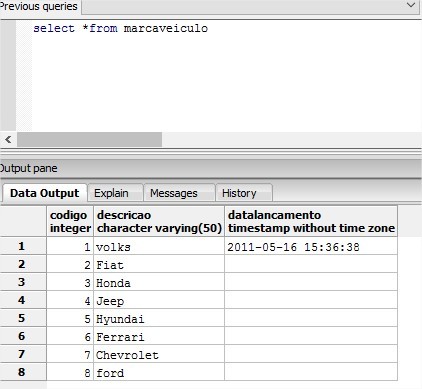Click the empty datalancamento cell in Fiat row
The width and height of the screenshot is (422, 389).
point(311,265)
